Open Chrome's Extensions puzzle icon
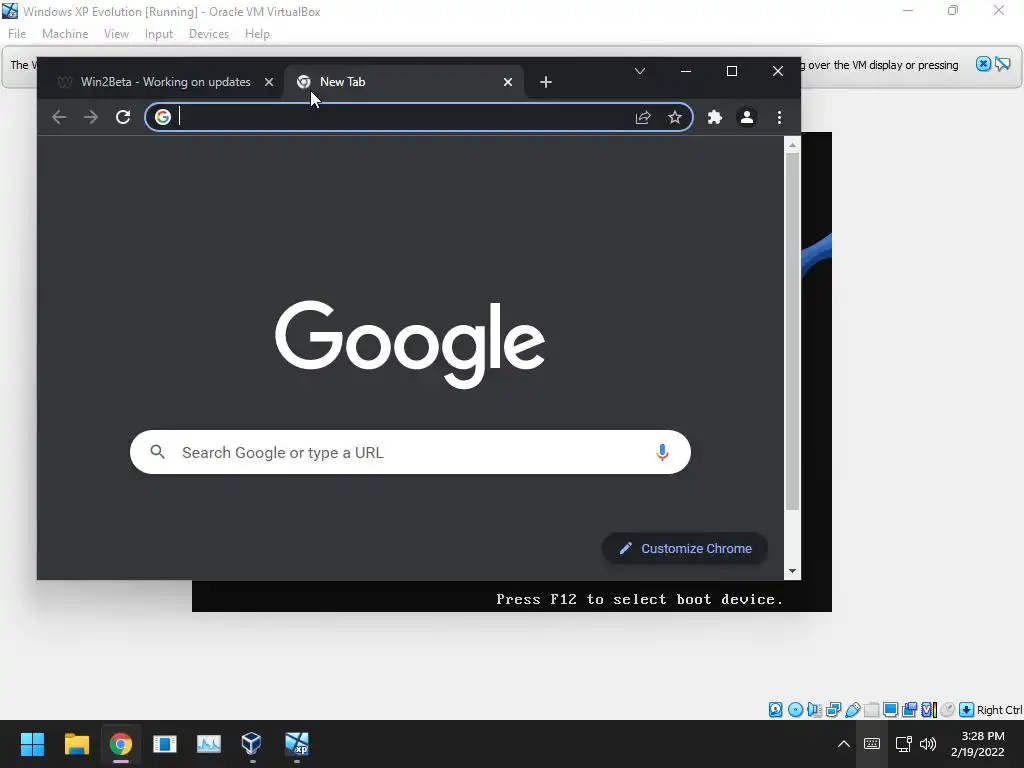1024x768 pixels. coord(715,117)
